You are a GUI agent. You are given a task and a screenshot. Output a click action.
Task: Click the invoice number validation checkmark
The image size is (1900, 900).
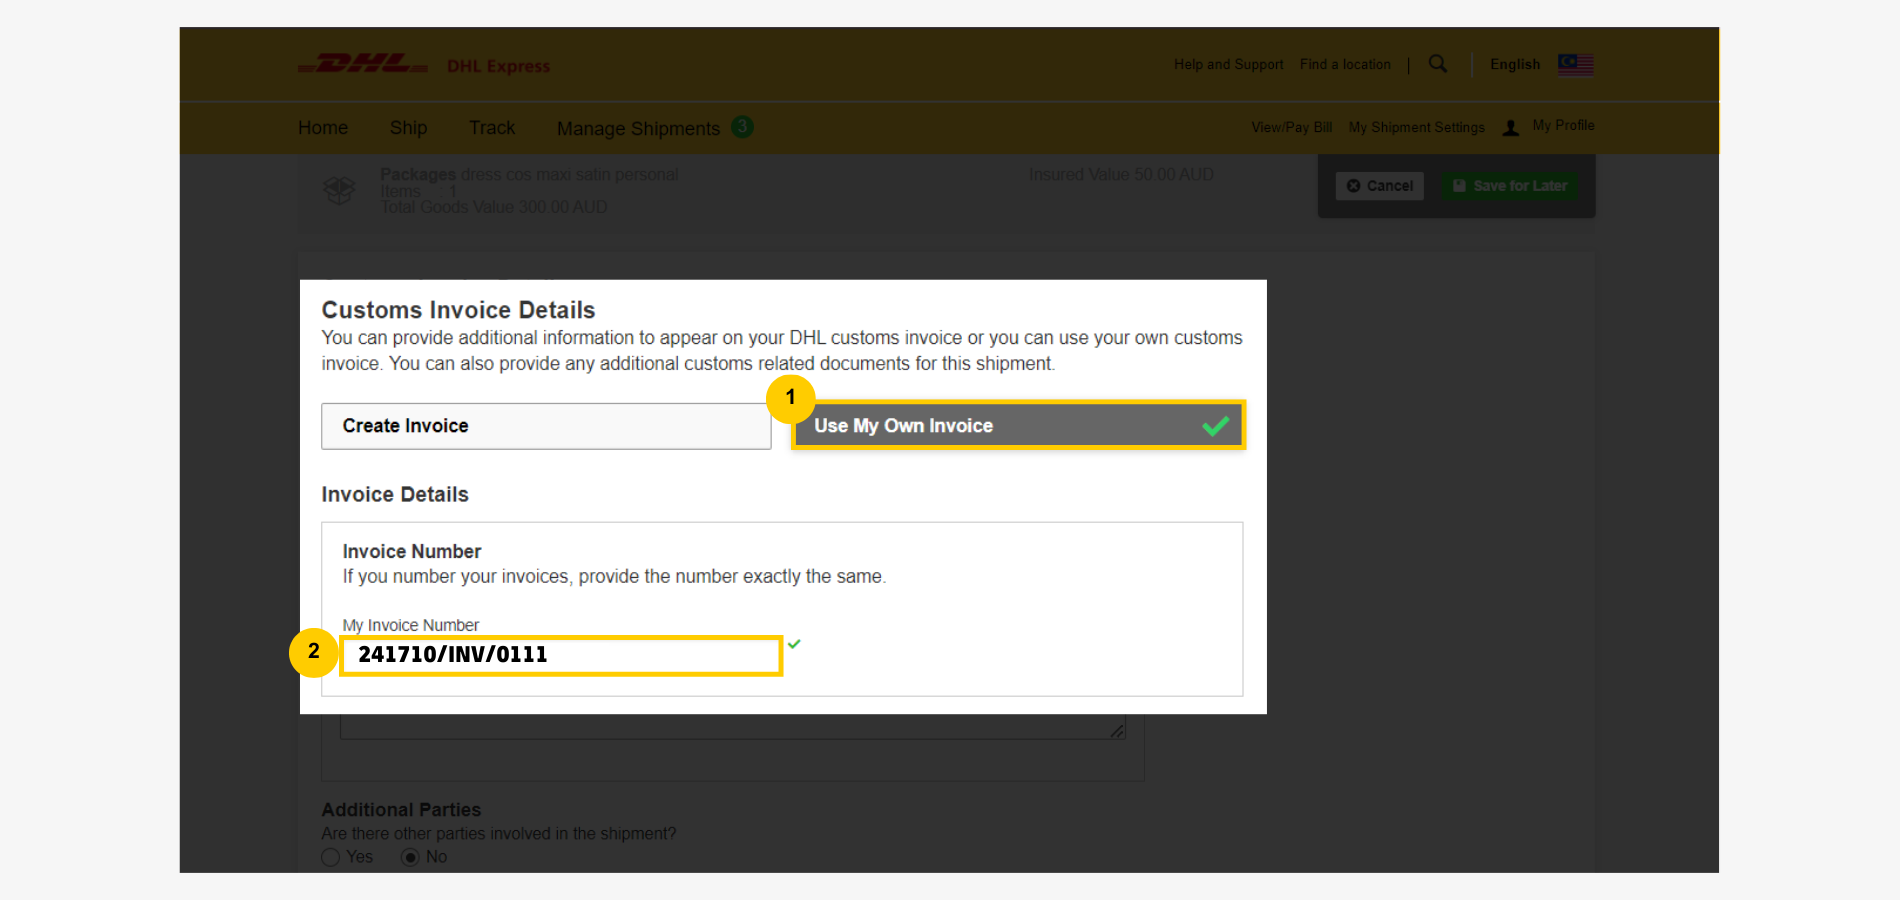(794, 644)
